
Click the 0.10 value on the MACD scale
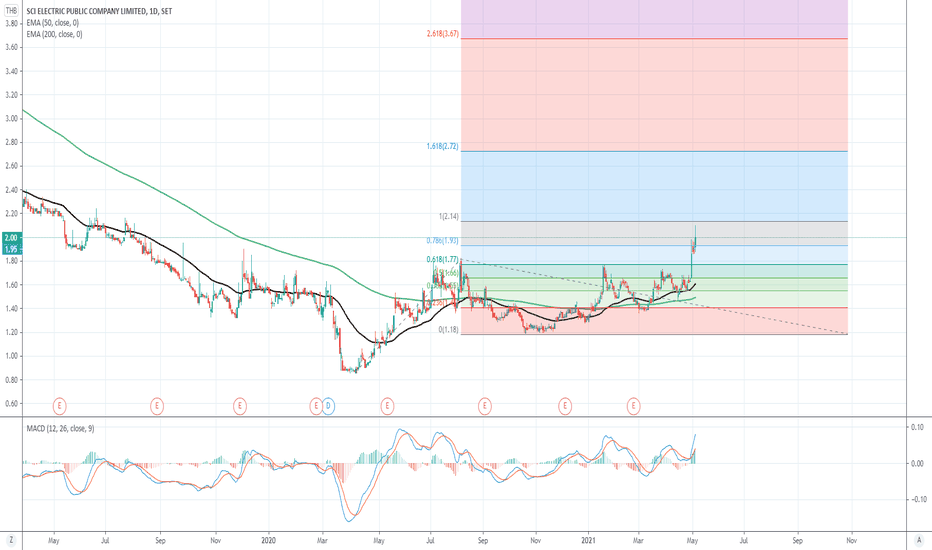[917, 427]
